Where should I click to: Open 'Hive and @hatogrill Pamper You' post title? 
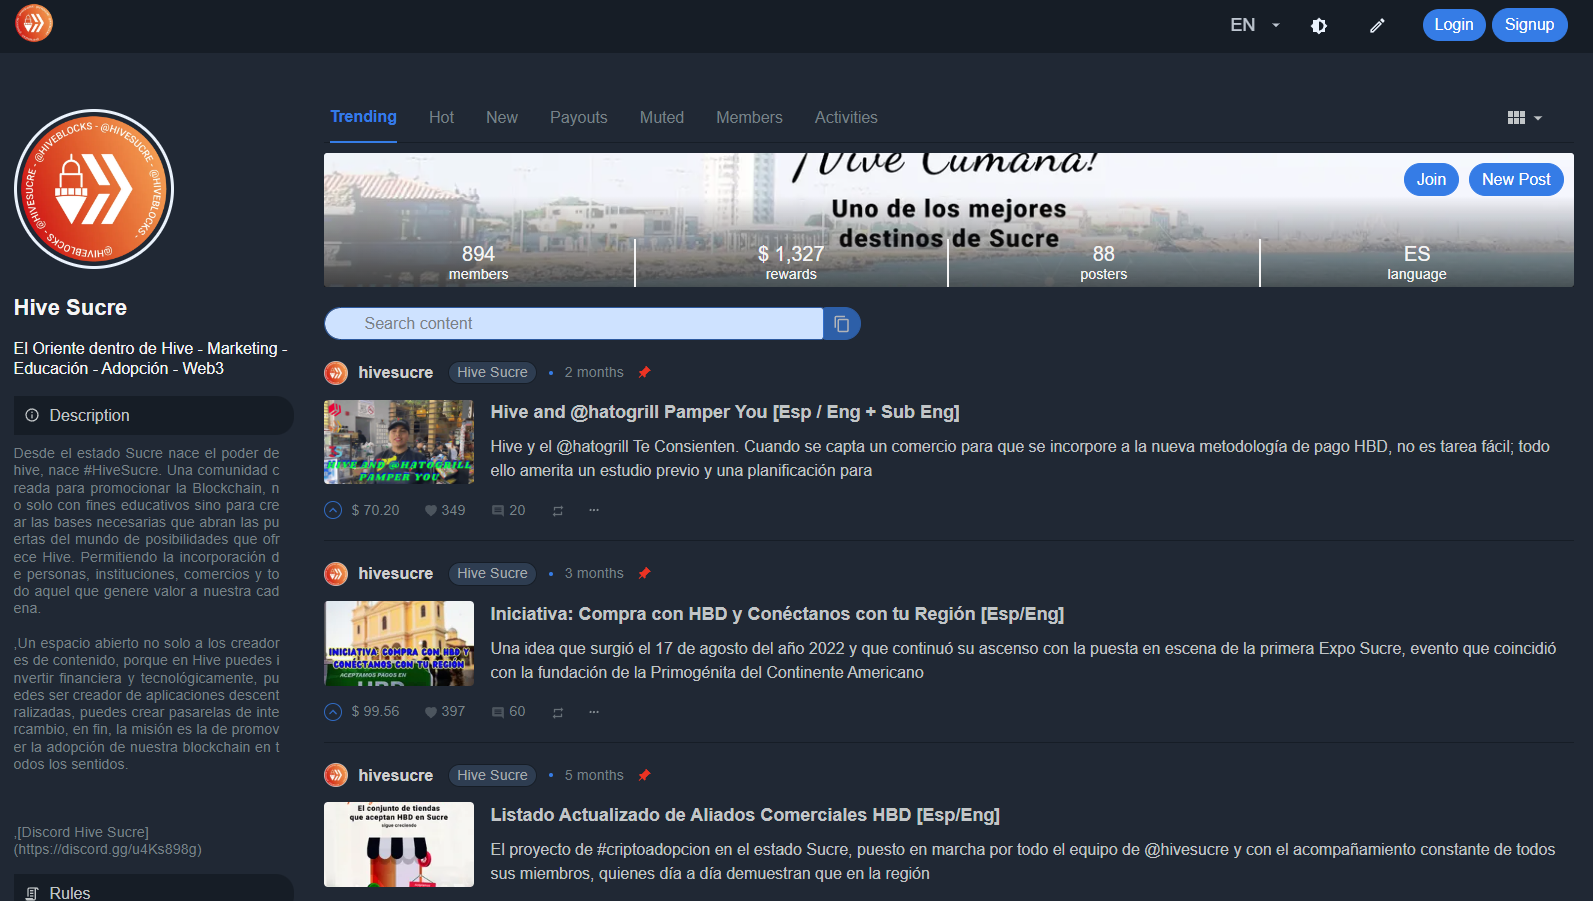(725, 412)
